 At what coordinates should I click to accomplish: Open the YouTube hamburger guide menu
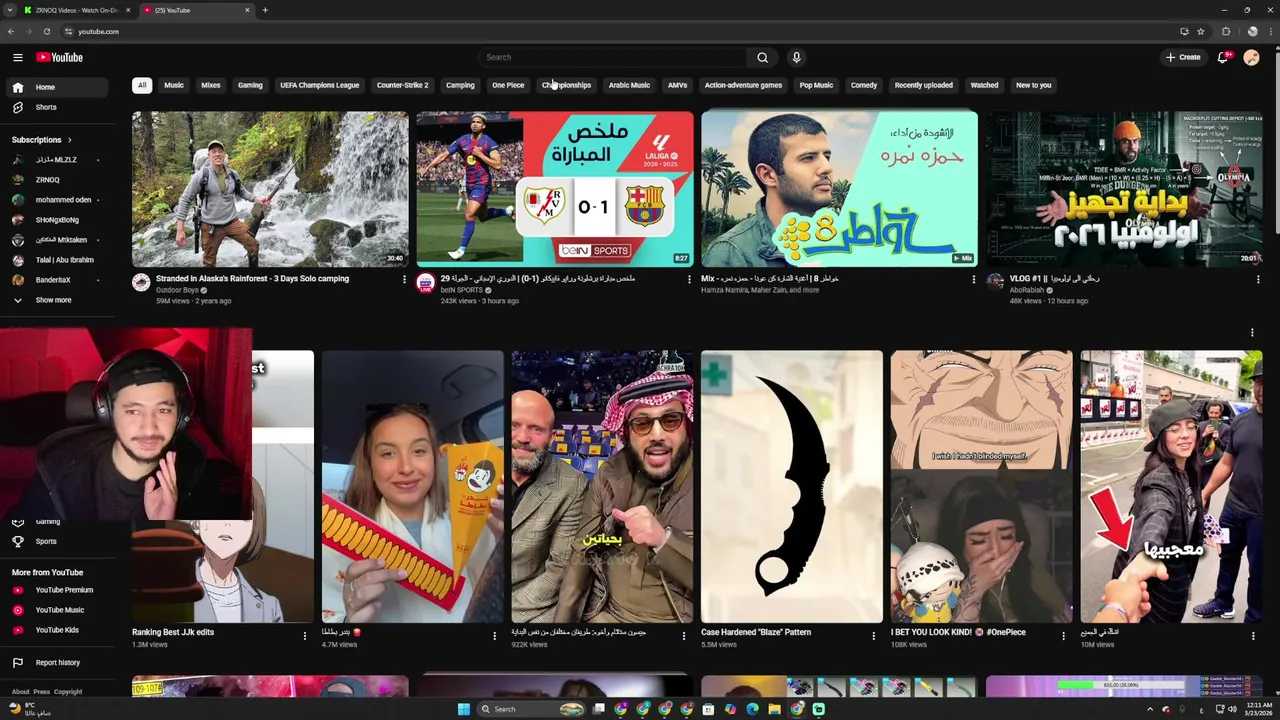click(x=17, y=57)
